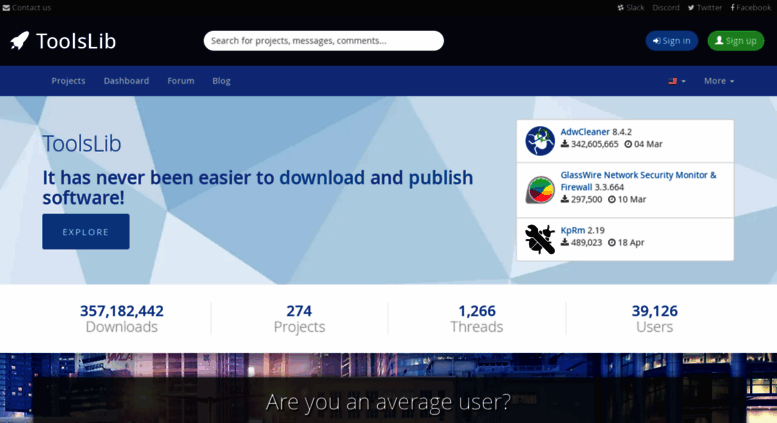Click the Contact us link

32,7
